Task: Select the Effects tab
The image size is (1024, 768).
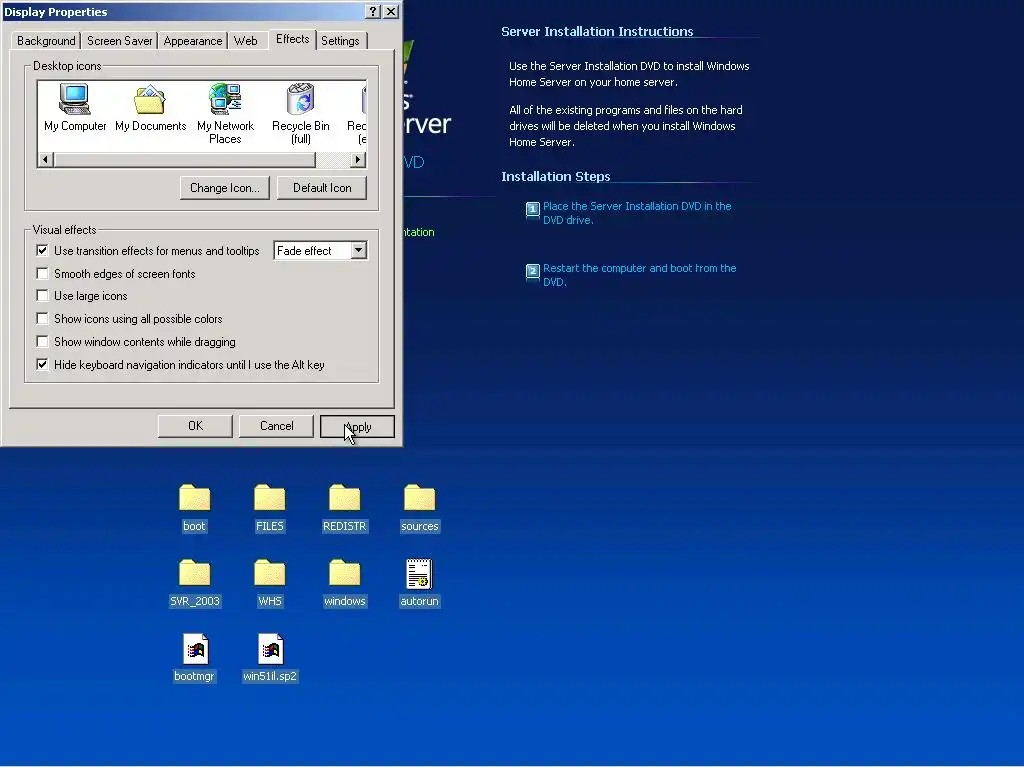Action: click(x=292, y=39)
